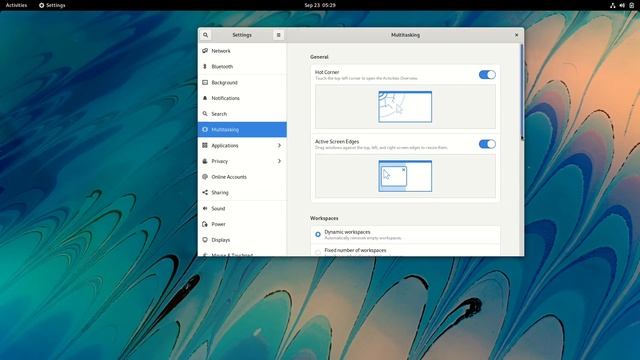Click the Notifications bell icon
This screenshot has width=640, height=360.
[205, 98]
